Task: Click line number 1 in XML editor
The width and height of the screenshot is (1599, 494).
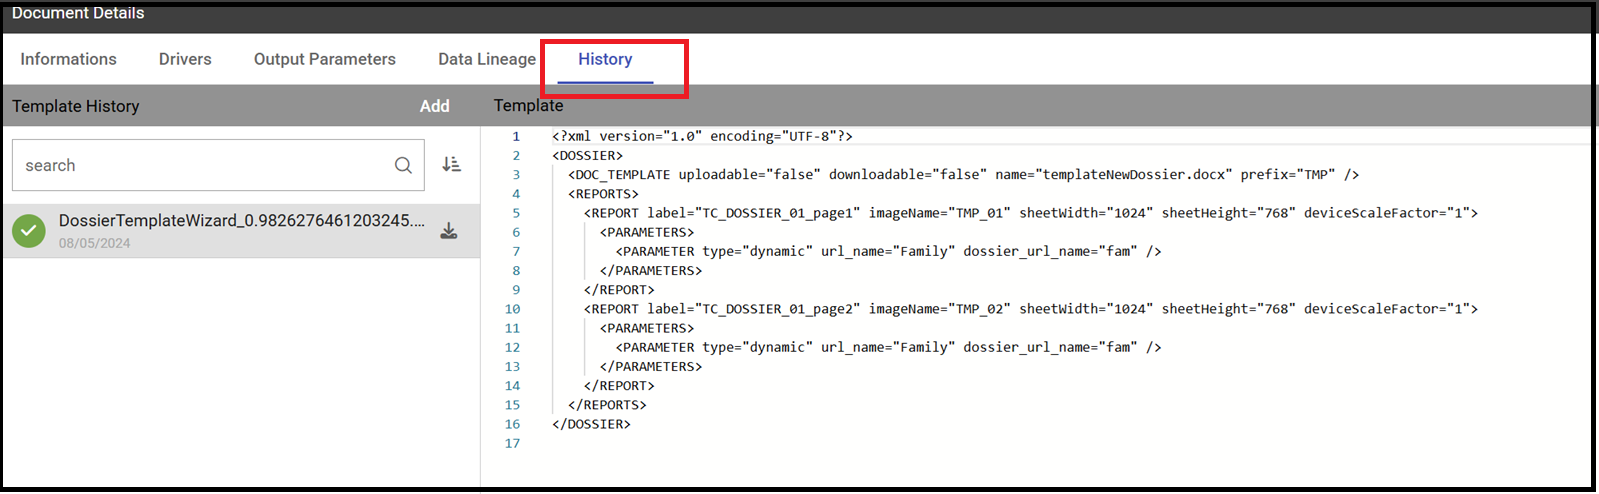Action: 516,136
